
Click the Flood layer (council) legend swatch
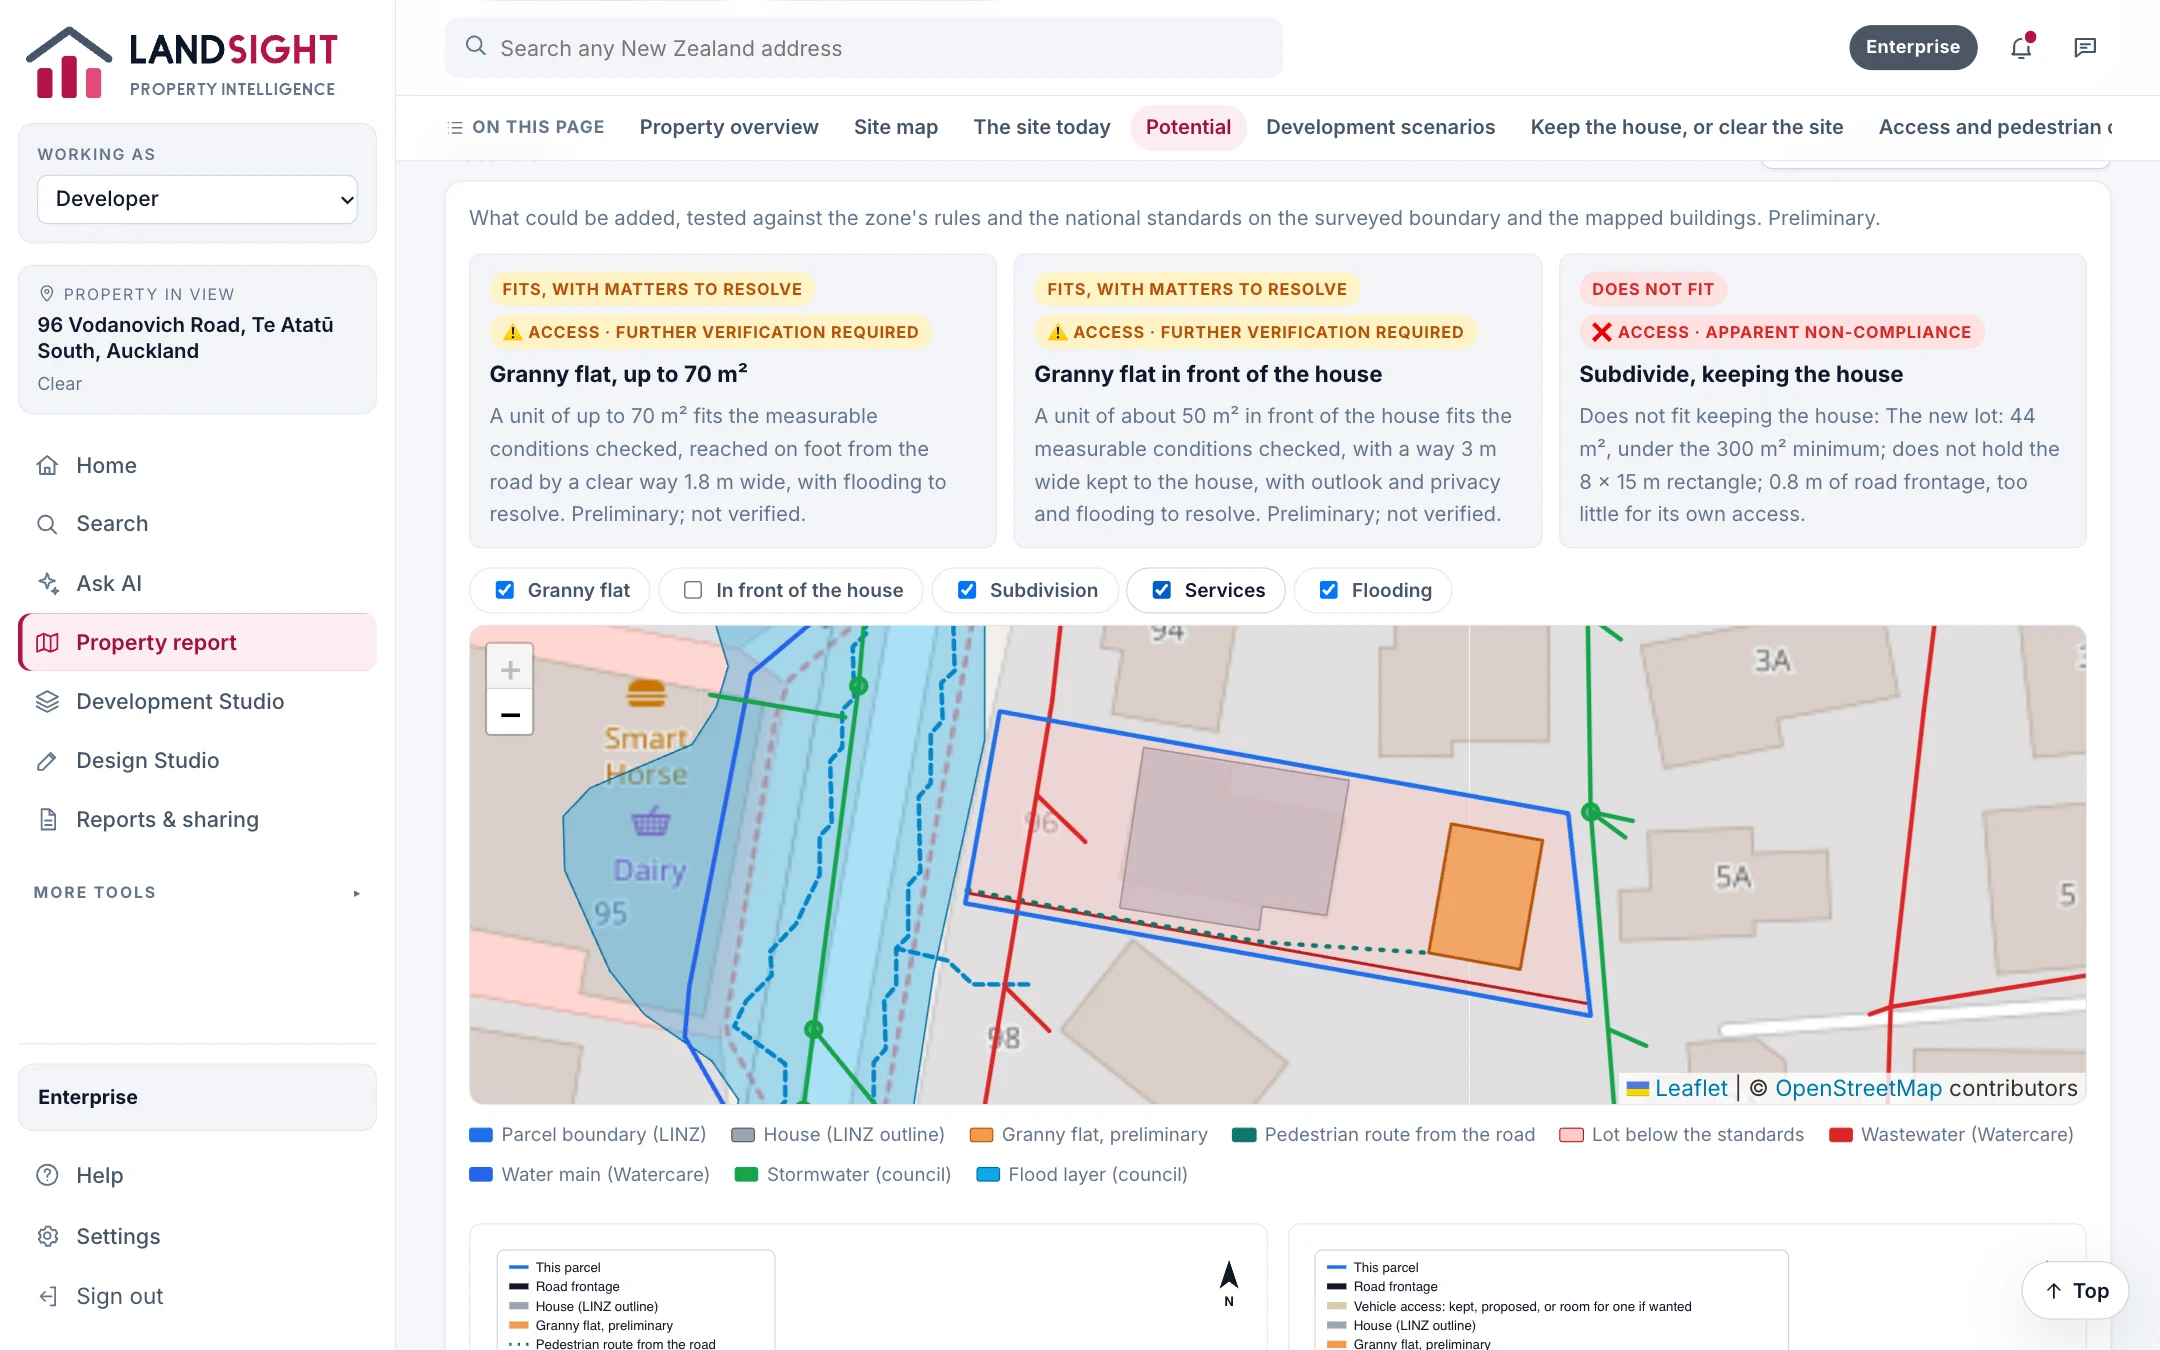[988, 1175]
